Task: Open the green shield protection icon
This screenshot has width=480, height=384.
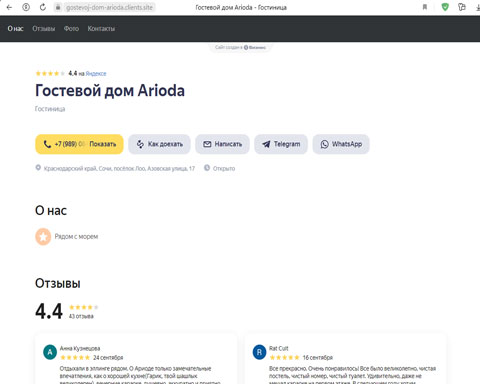Action: coord(445,7)
